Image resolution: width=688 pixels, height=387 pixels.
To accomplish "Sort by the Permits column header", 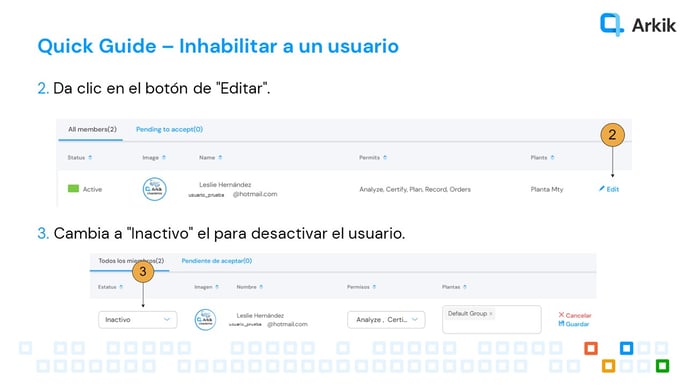I will (373, 158).
